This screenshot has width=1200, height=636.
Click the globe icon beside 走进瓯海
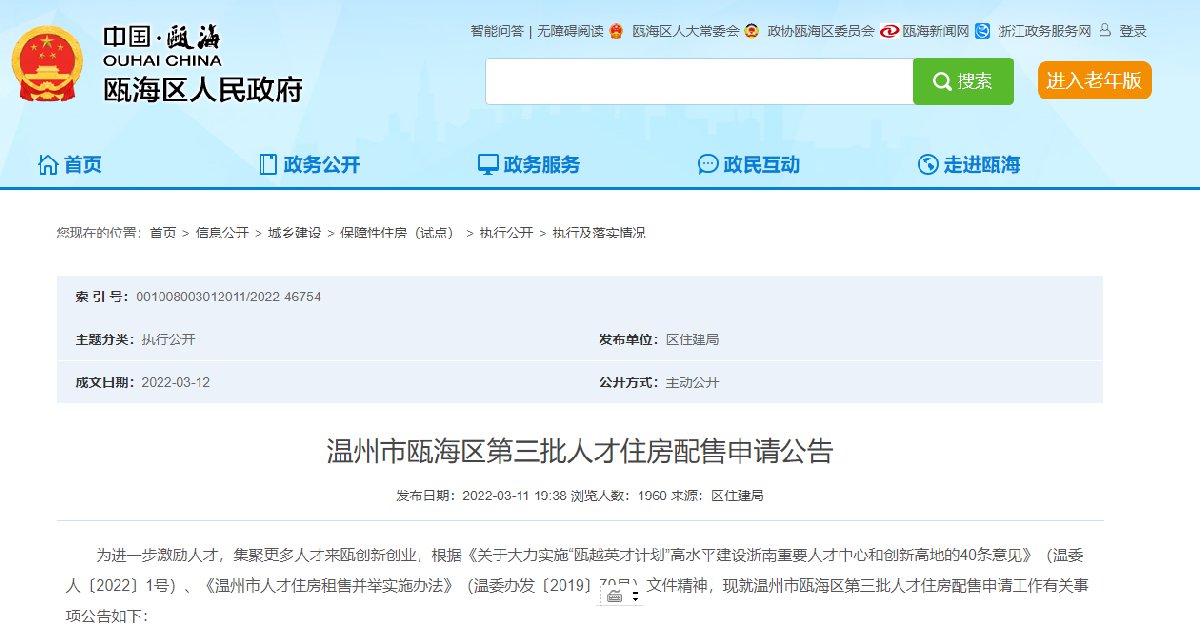928,165
